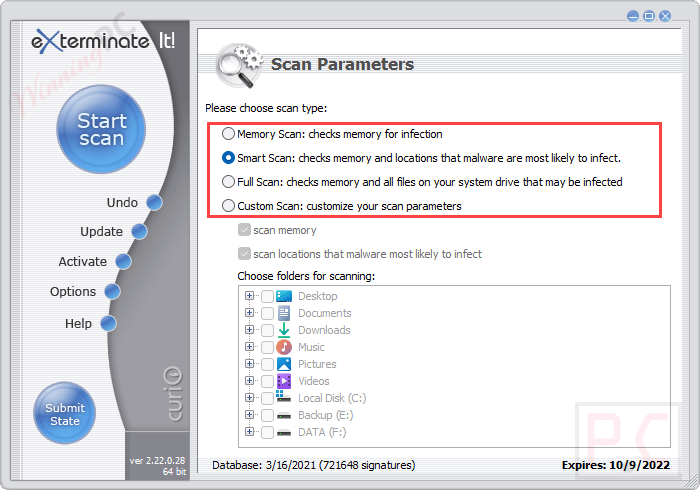This screenshot has height=490, width=700.
Task: Click the blue dot beside Activate
Action: [123, 261]
